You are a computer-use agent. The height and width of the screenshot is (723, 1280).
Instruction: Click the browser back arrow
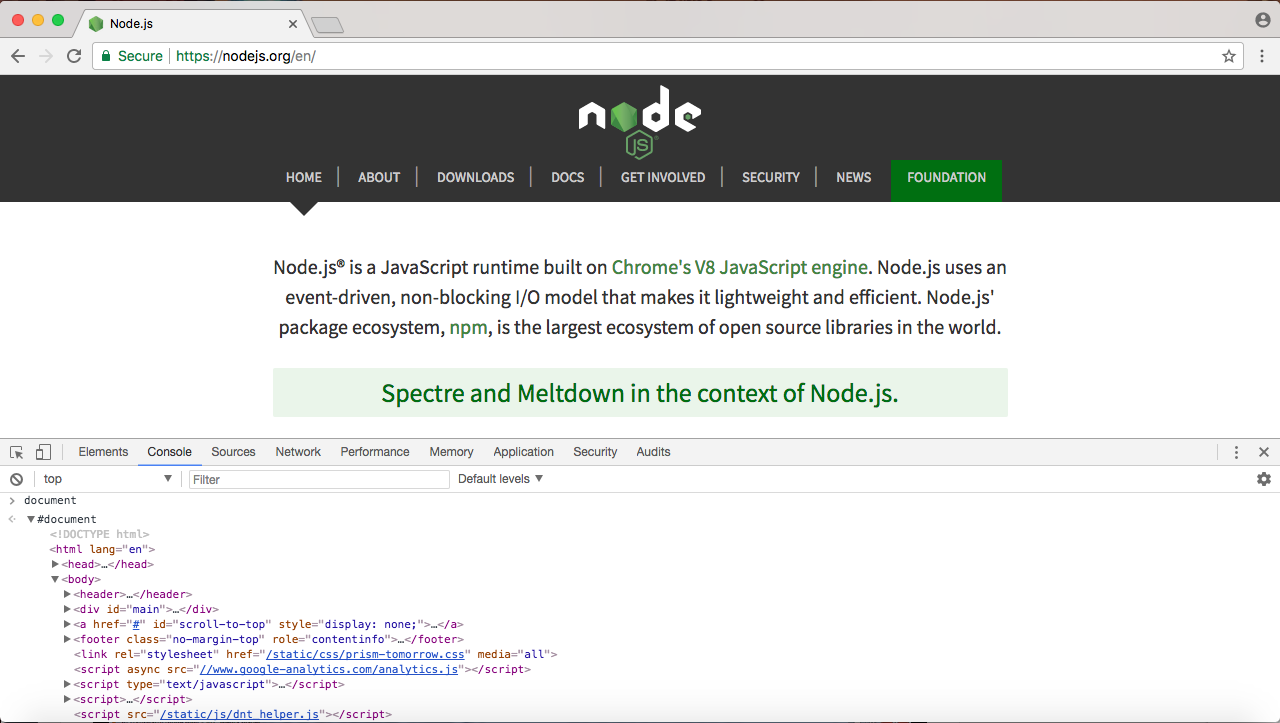(x=18, y=56)
